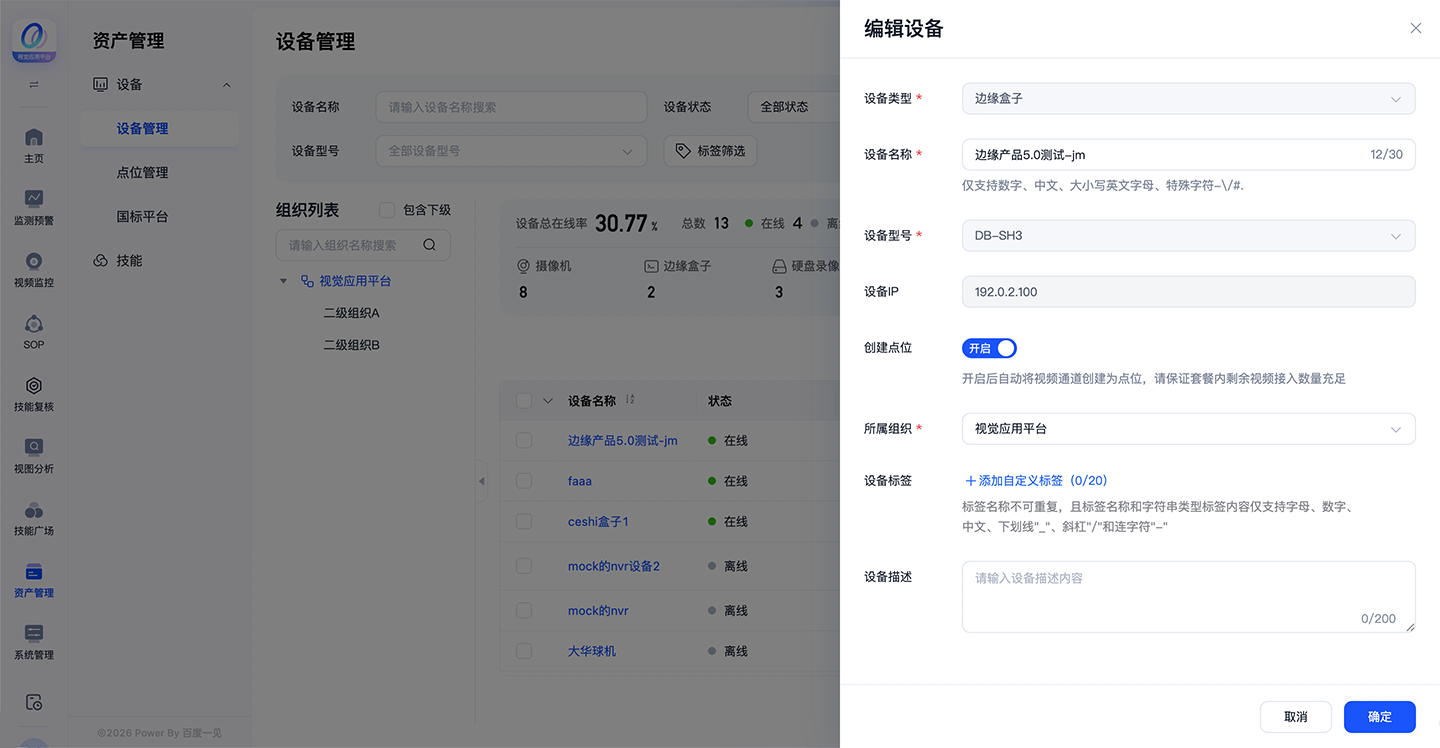Click the 设备IP field showing 192.0.2.100
Screen dimensions: 1440x748
click(x=1188, y=291)
